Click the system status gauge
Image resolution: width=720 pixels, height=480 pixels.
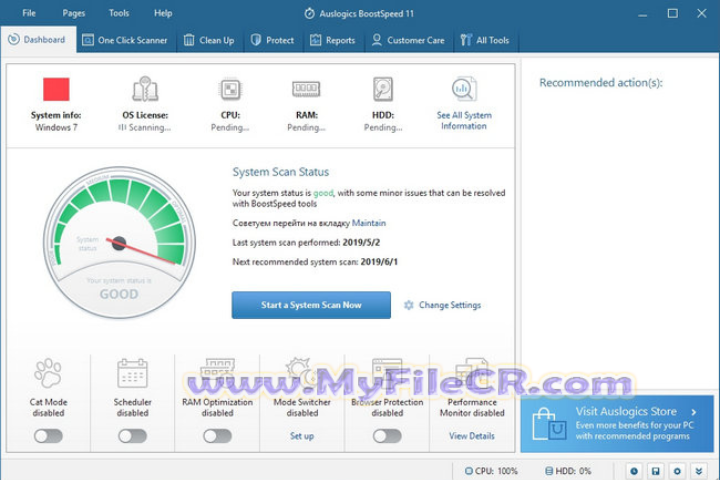tap(119, 243)
